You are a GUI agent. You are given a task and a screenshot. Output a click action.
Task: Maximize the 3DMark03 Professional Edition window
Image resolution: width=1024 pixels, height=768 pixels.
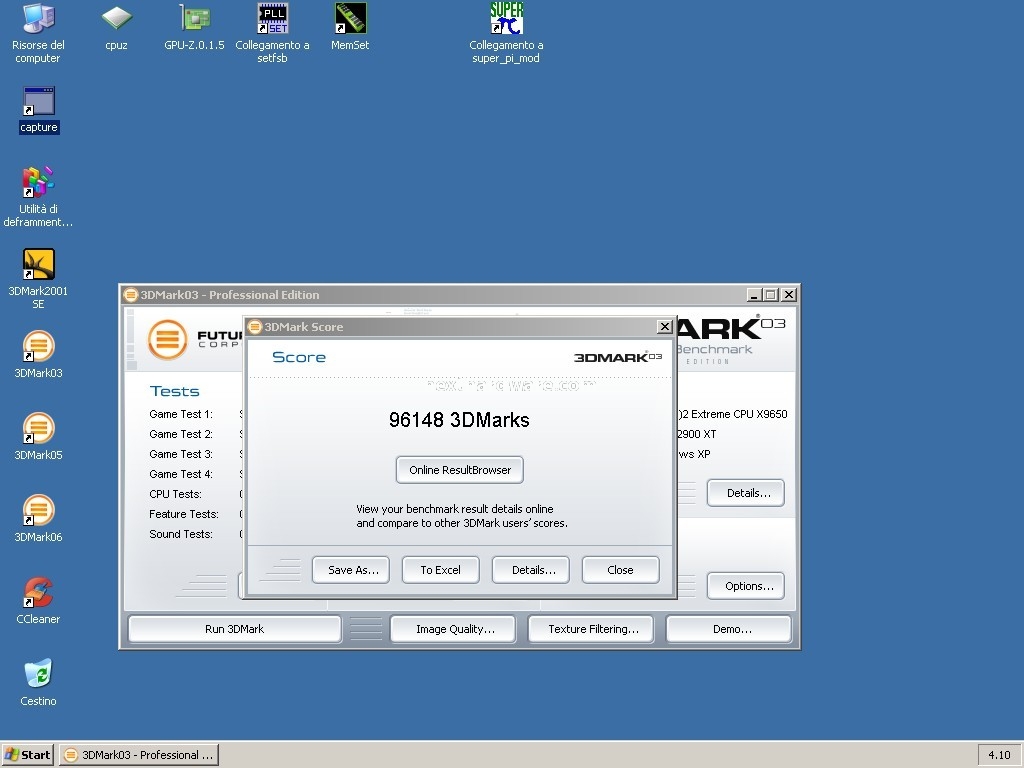click(x=771, y=295)
